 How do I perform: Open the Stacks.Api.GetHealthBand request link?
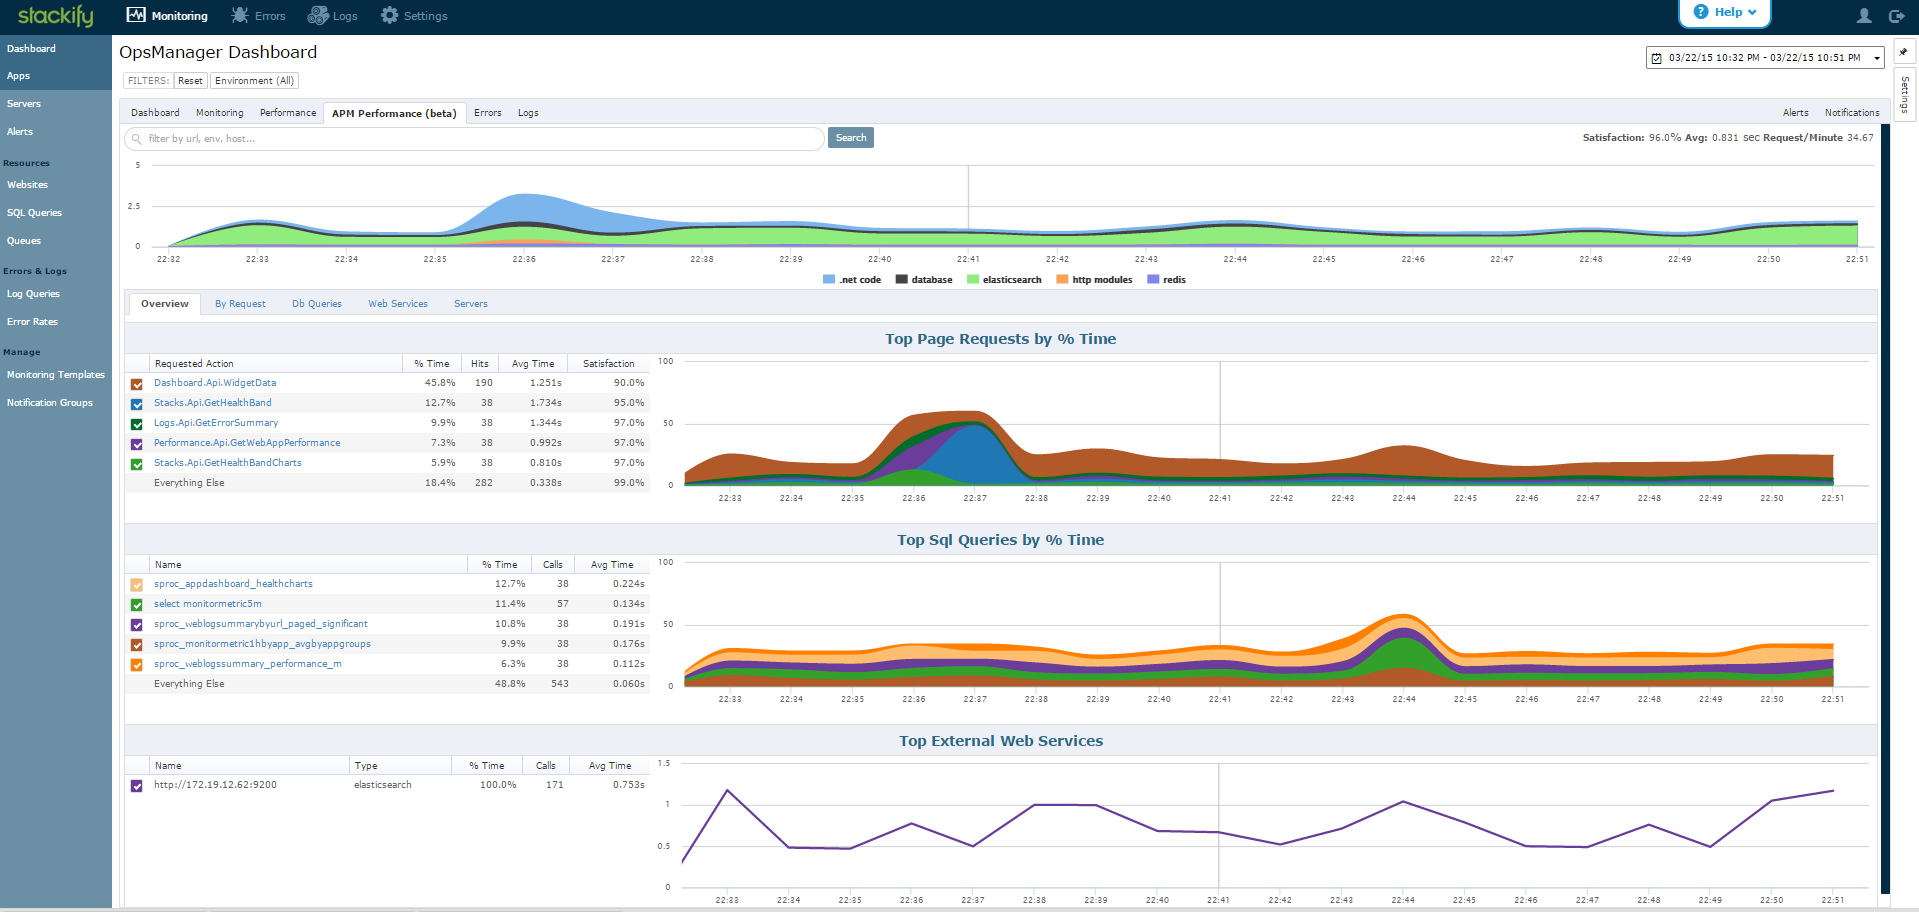(x=213, y=403)
